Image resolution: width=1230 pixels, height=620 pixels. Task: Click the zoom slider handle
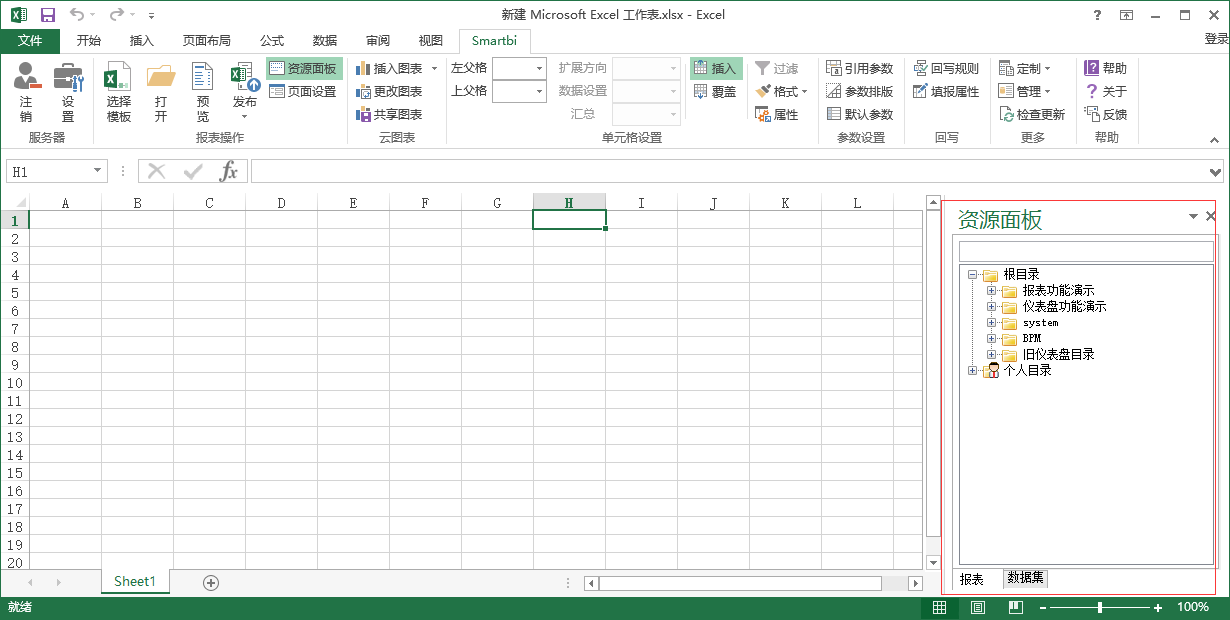[x=1100, y=607]
